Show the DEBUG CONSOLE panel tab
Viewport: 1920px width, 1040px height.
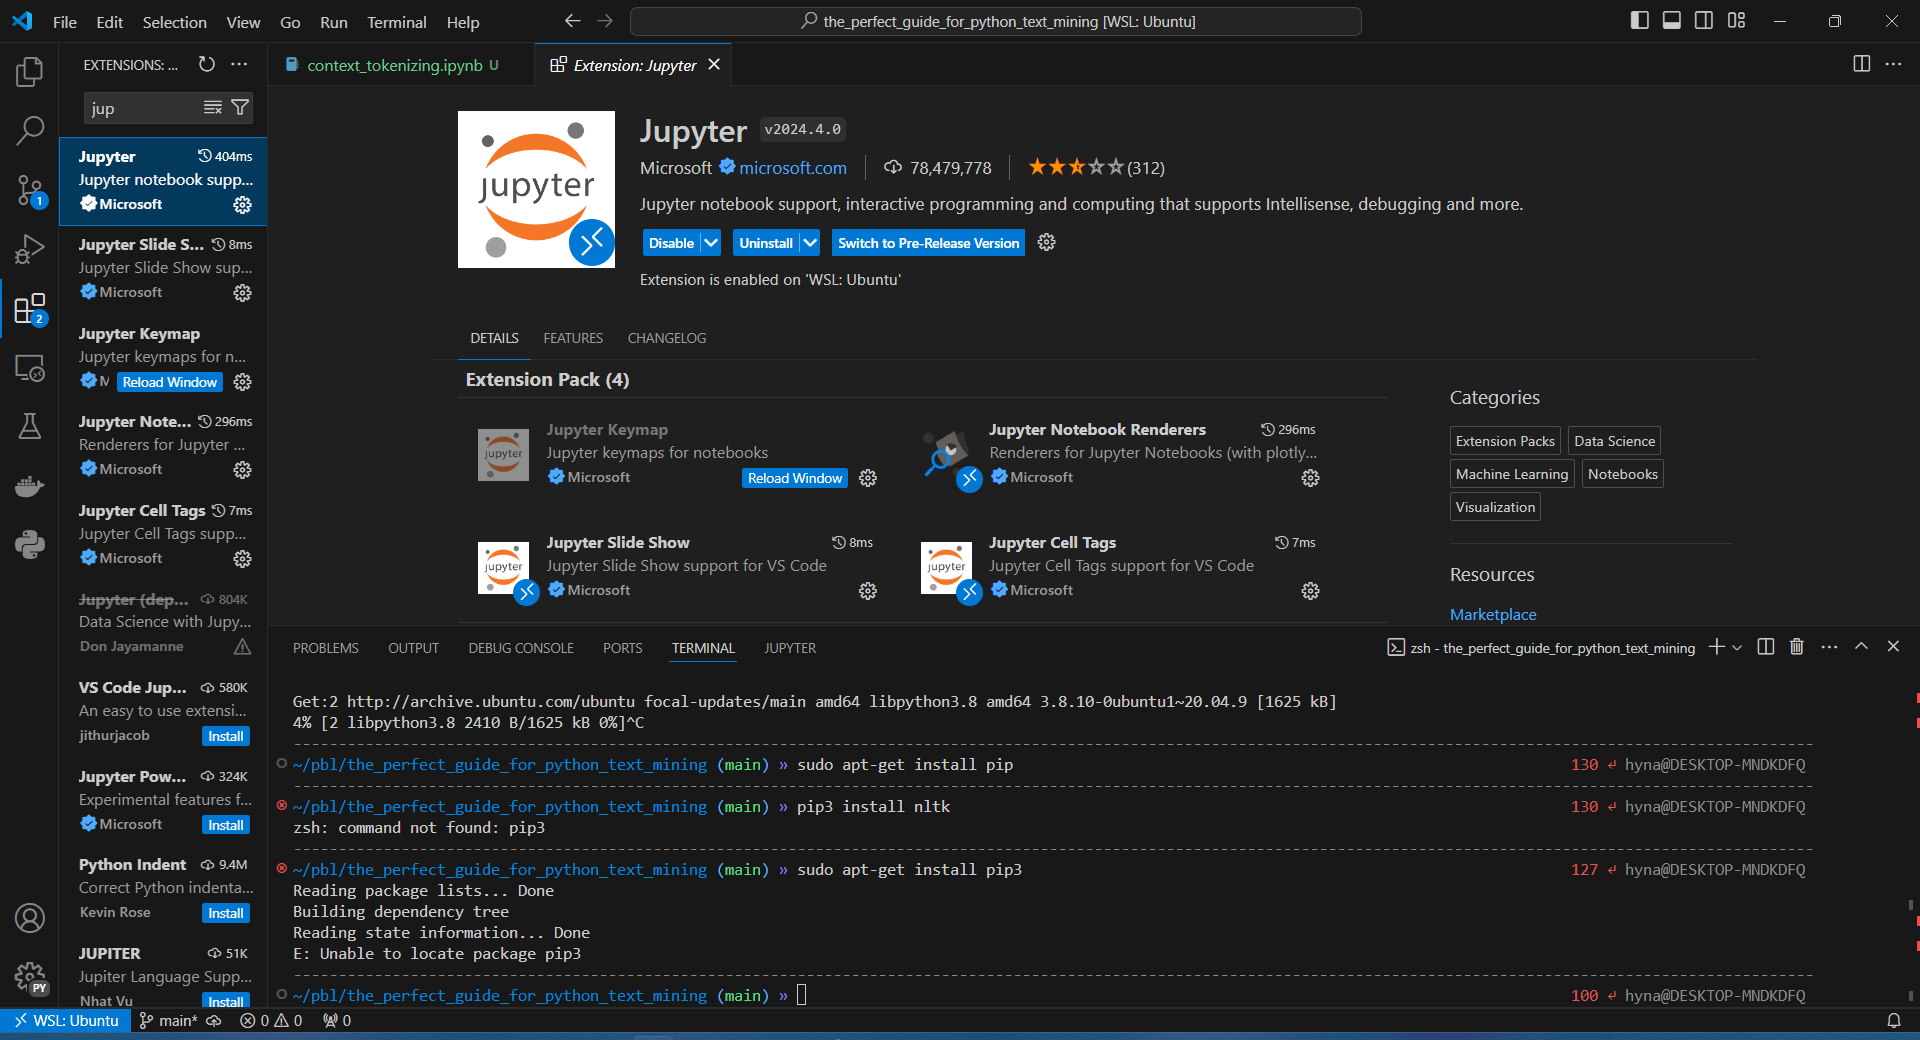click(521, 648)
